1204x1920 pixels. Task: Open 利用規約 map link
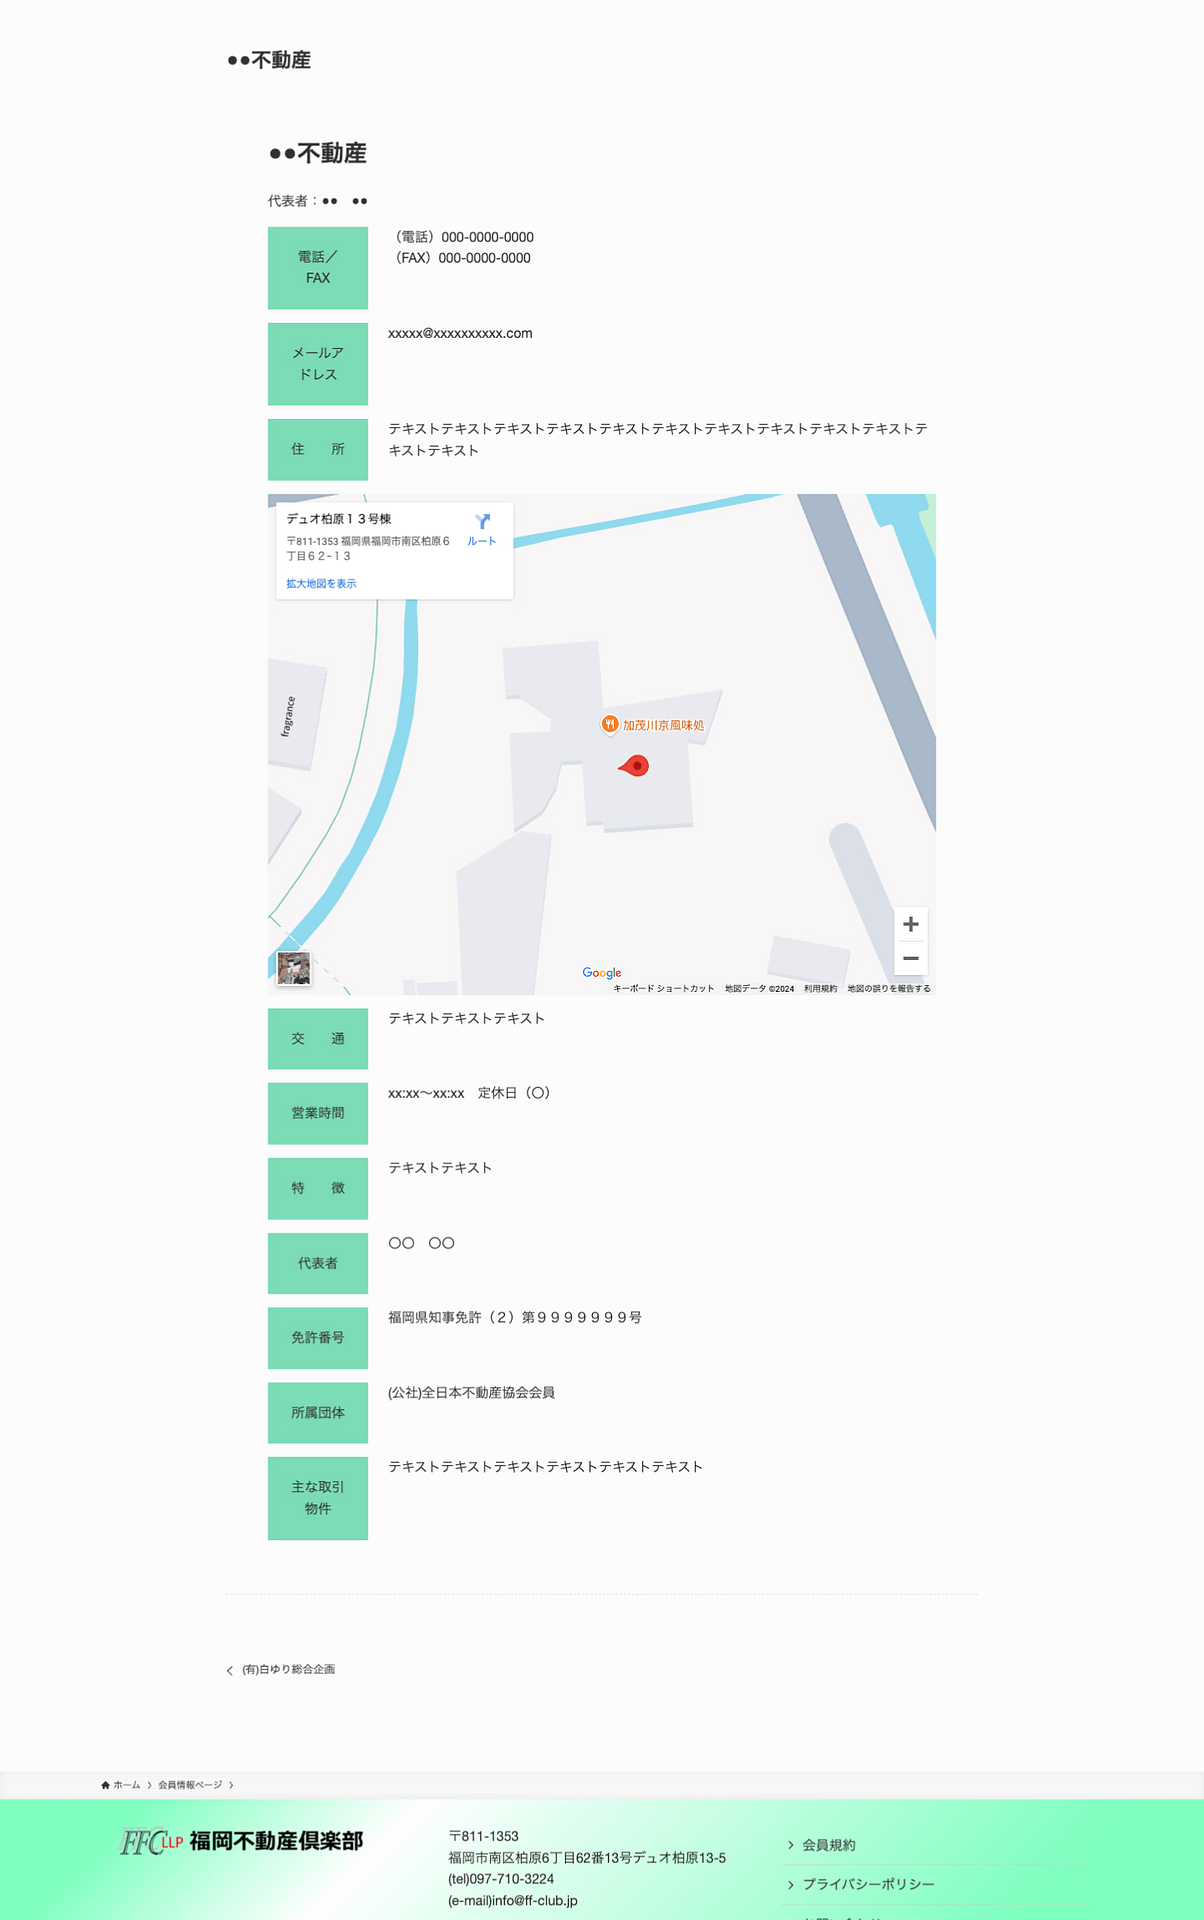point(820,989)
